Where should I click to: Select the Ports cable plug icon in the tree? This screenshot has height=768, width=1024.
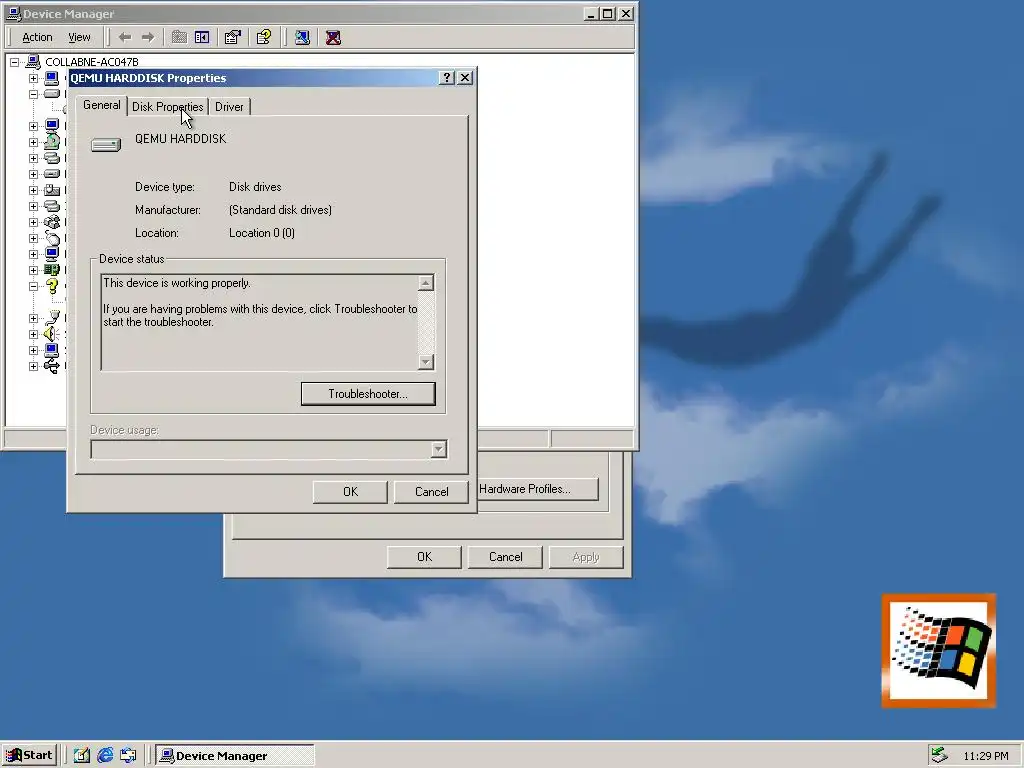coord(52,318)
